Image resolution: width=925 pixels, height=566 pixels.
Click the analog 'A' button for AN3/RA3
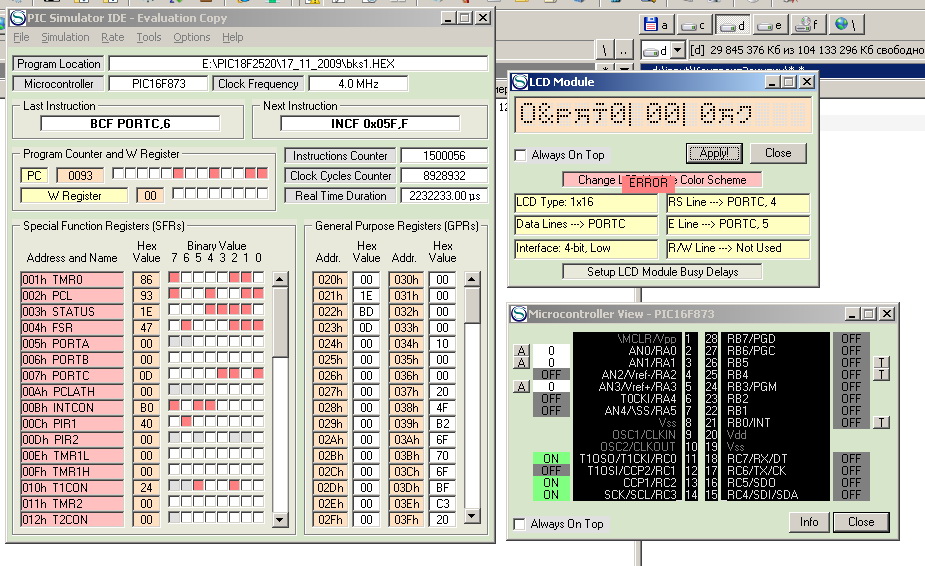coord(521,387)
